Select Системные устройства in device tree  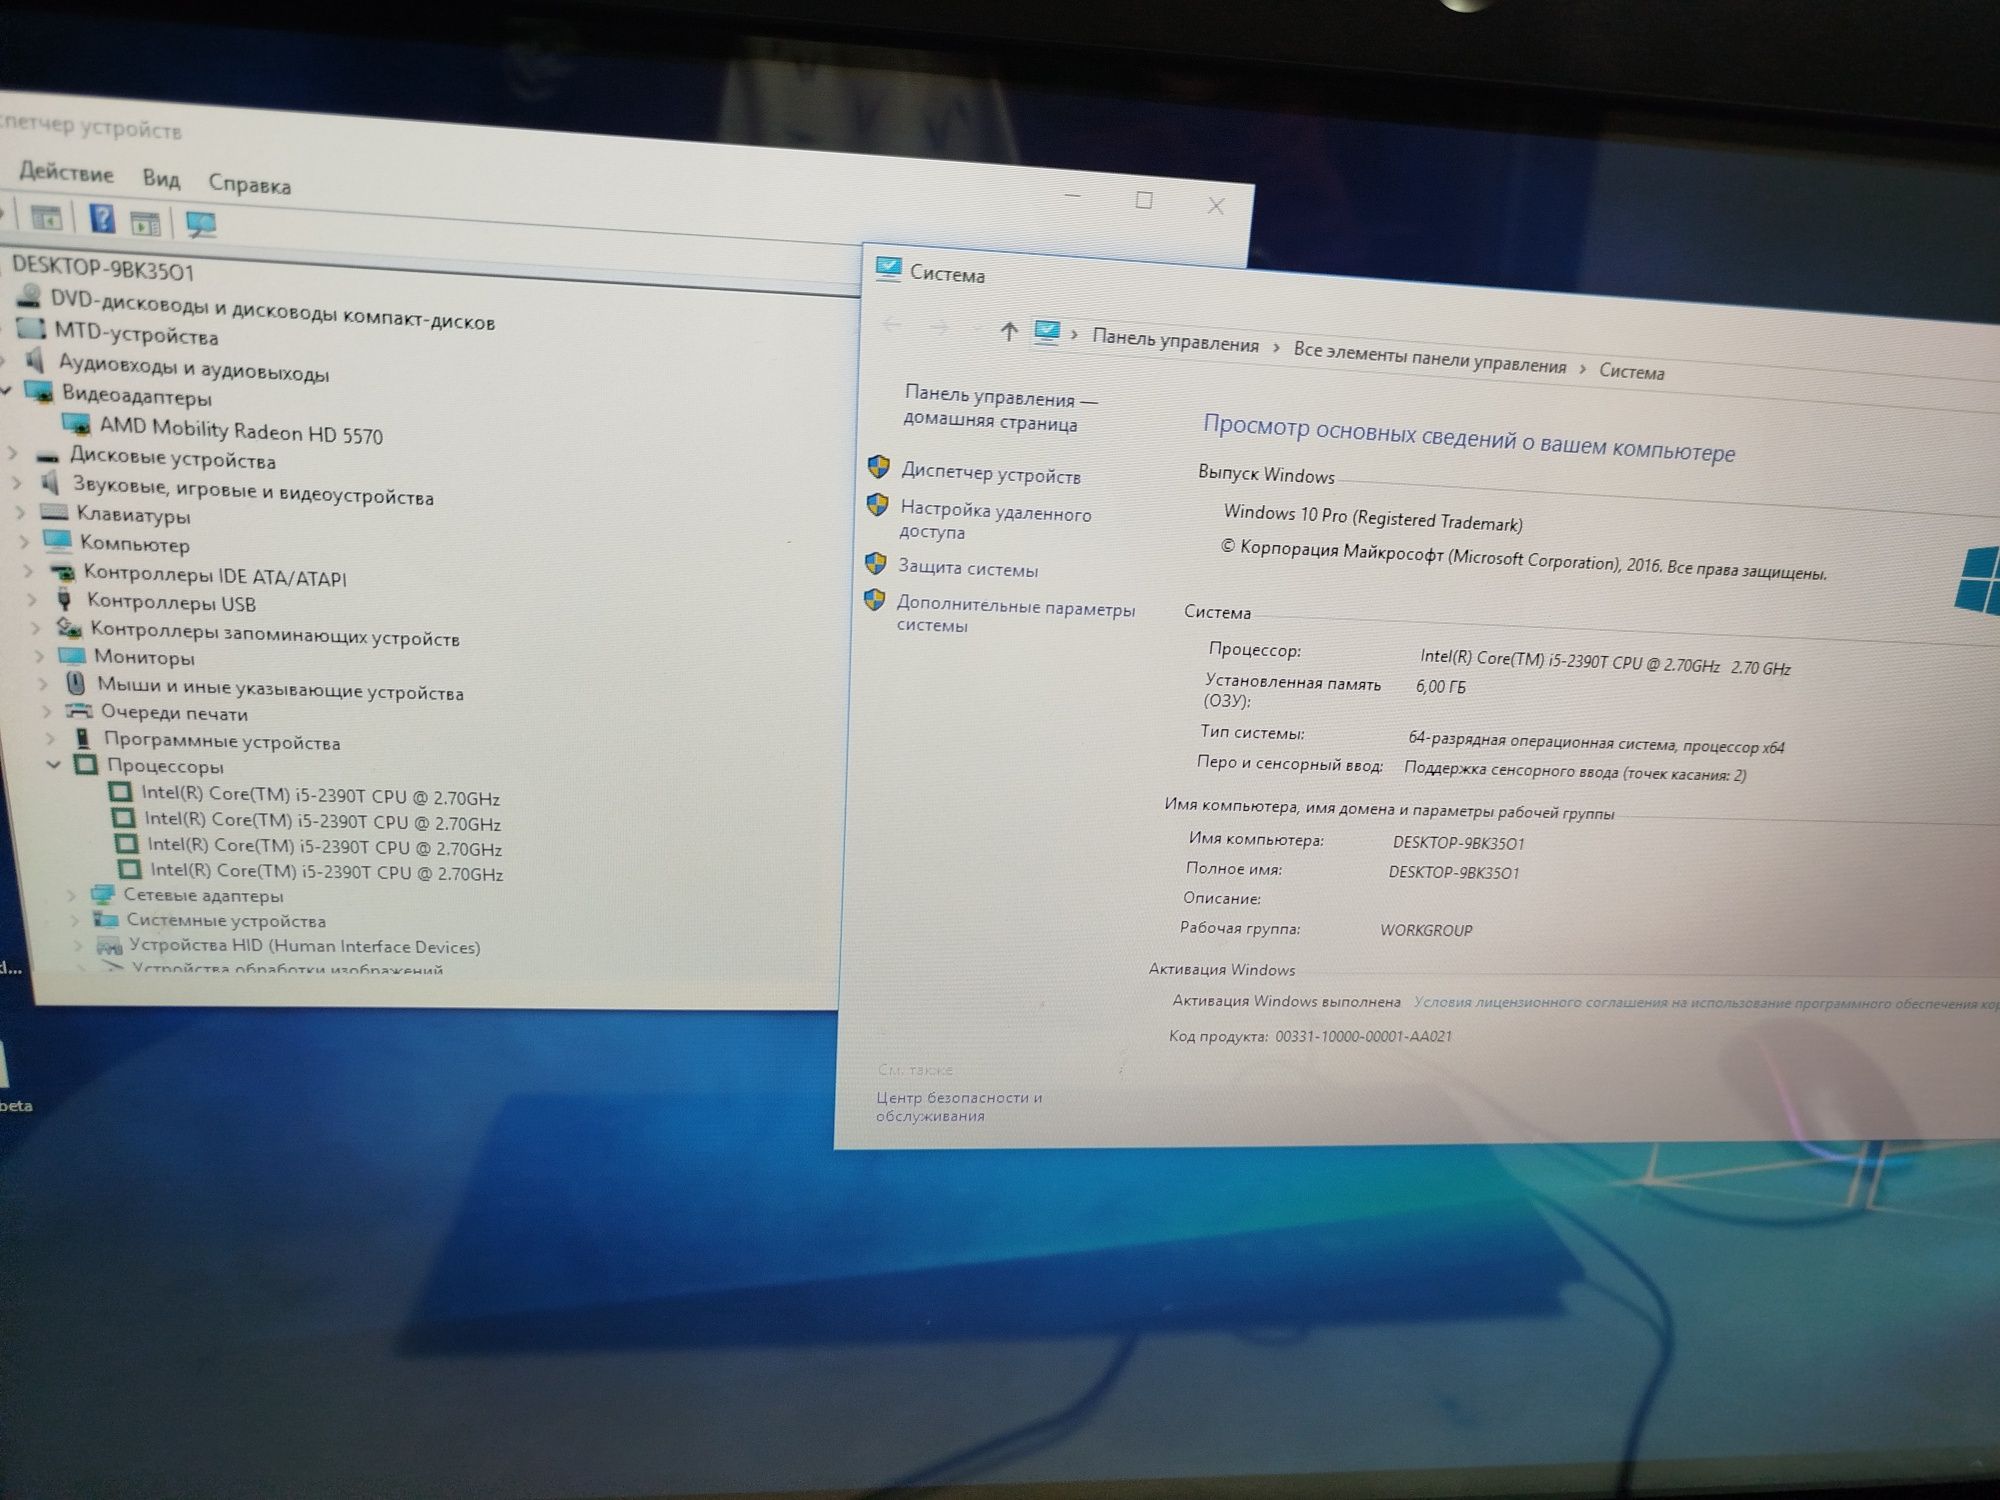point(225,920)
